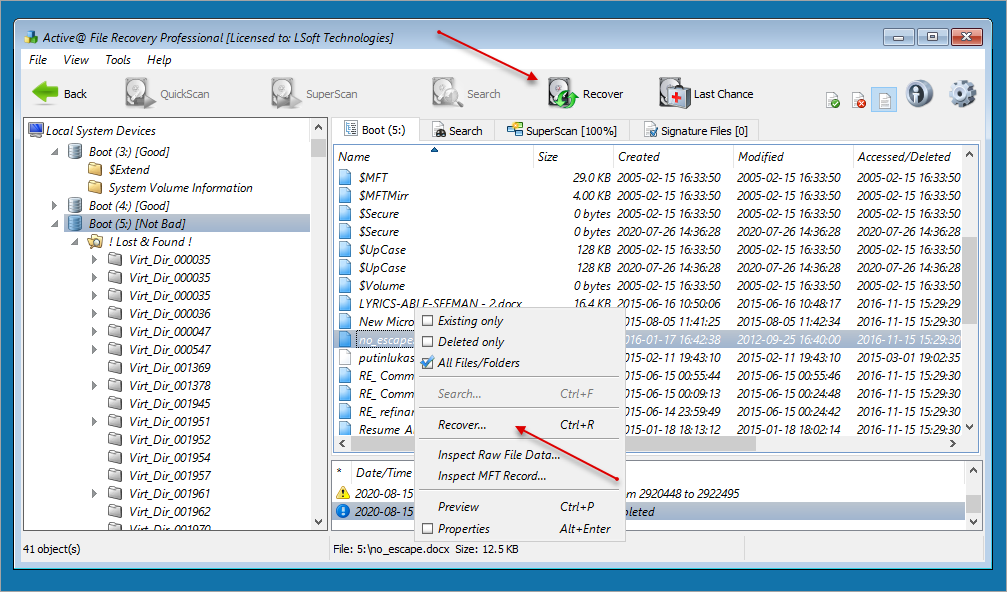Toggle the All Files/Folders checkbox

427,363
